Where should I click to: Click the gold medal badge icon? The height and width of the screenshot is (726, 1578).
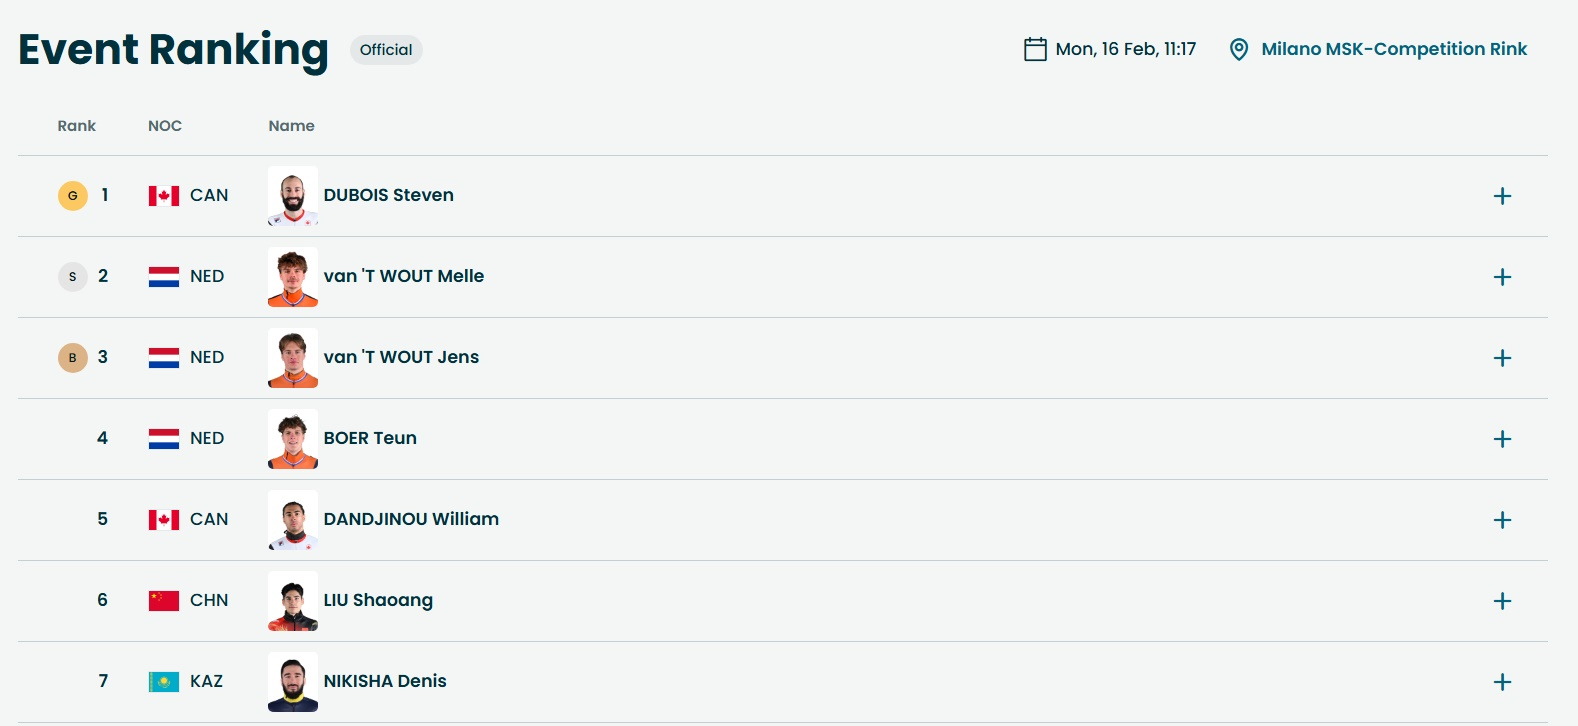click(x=72, y=196)
